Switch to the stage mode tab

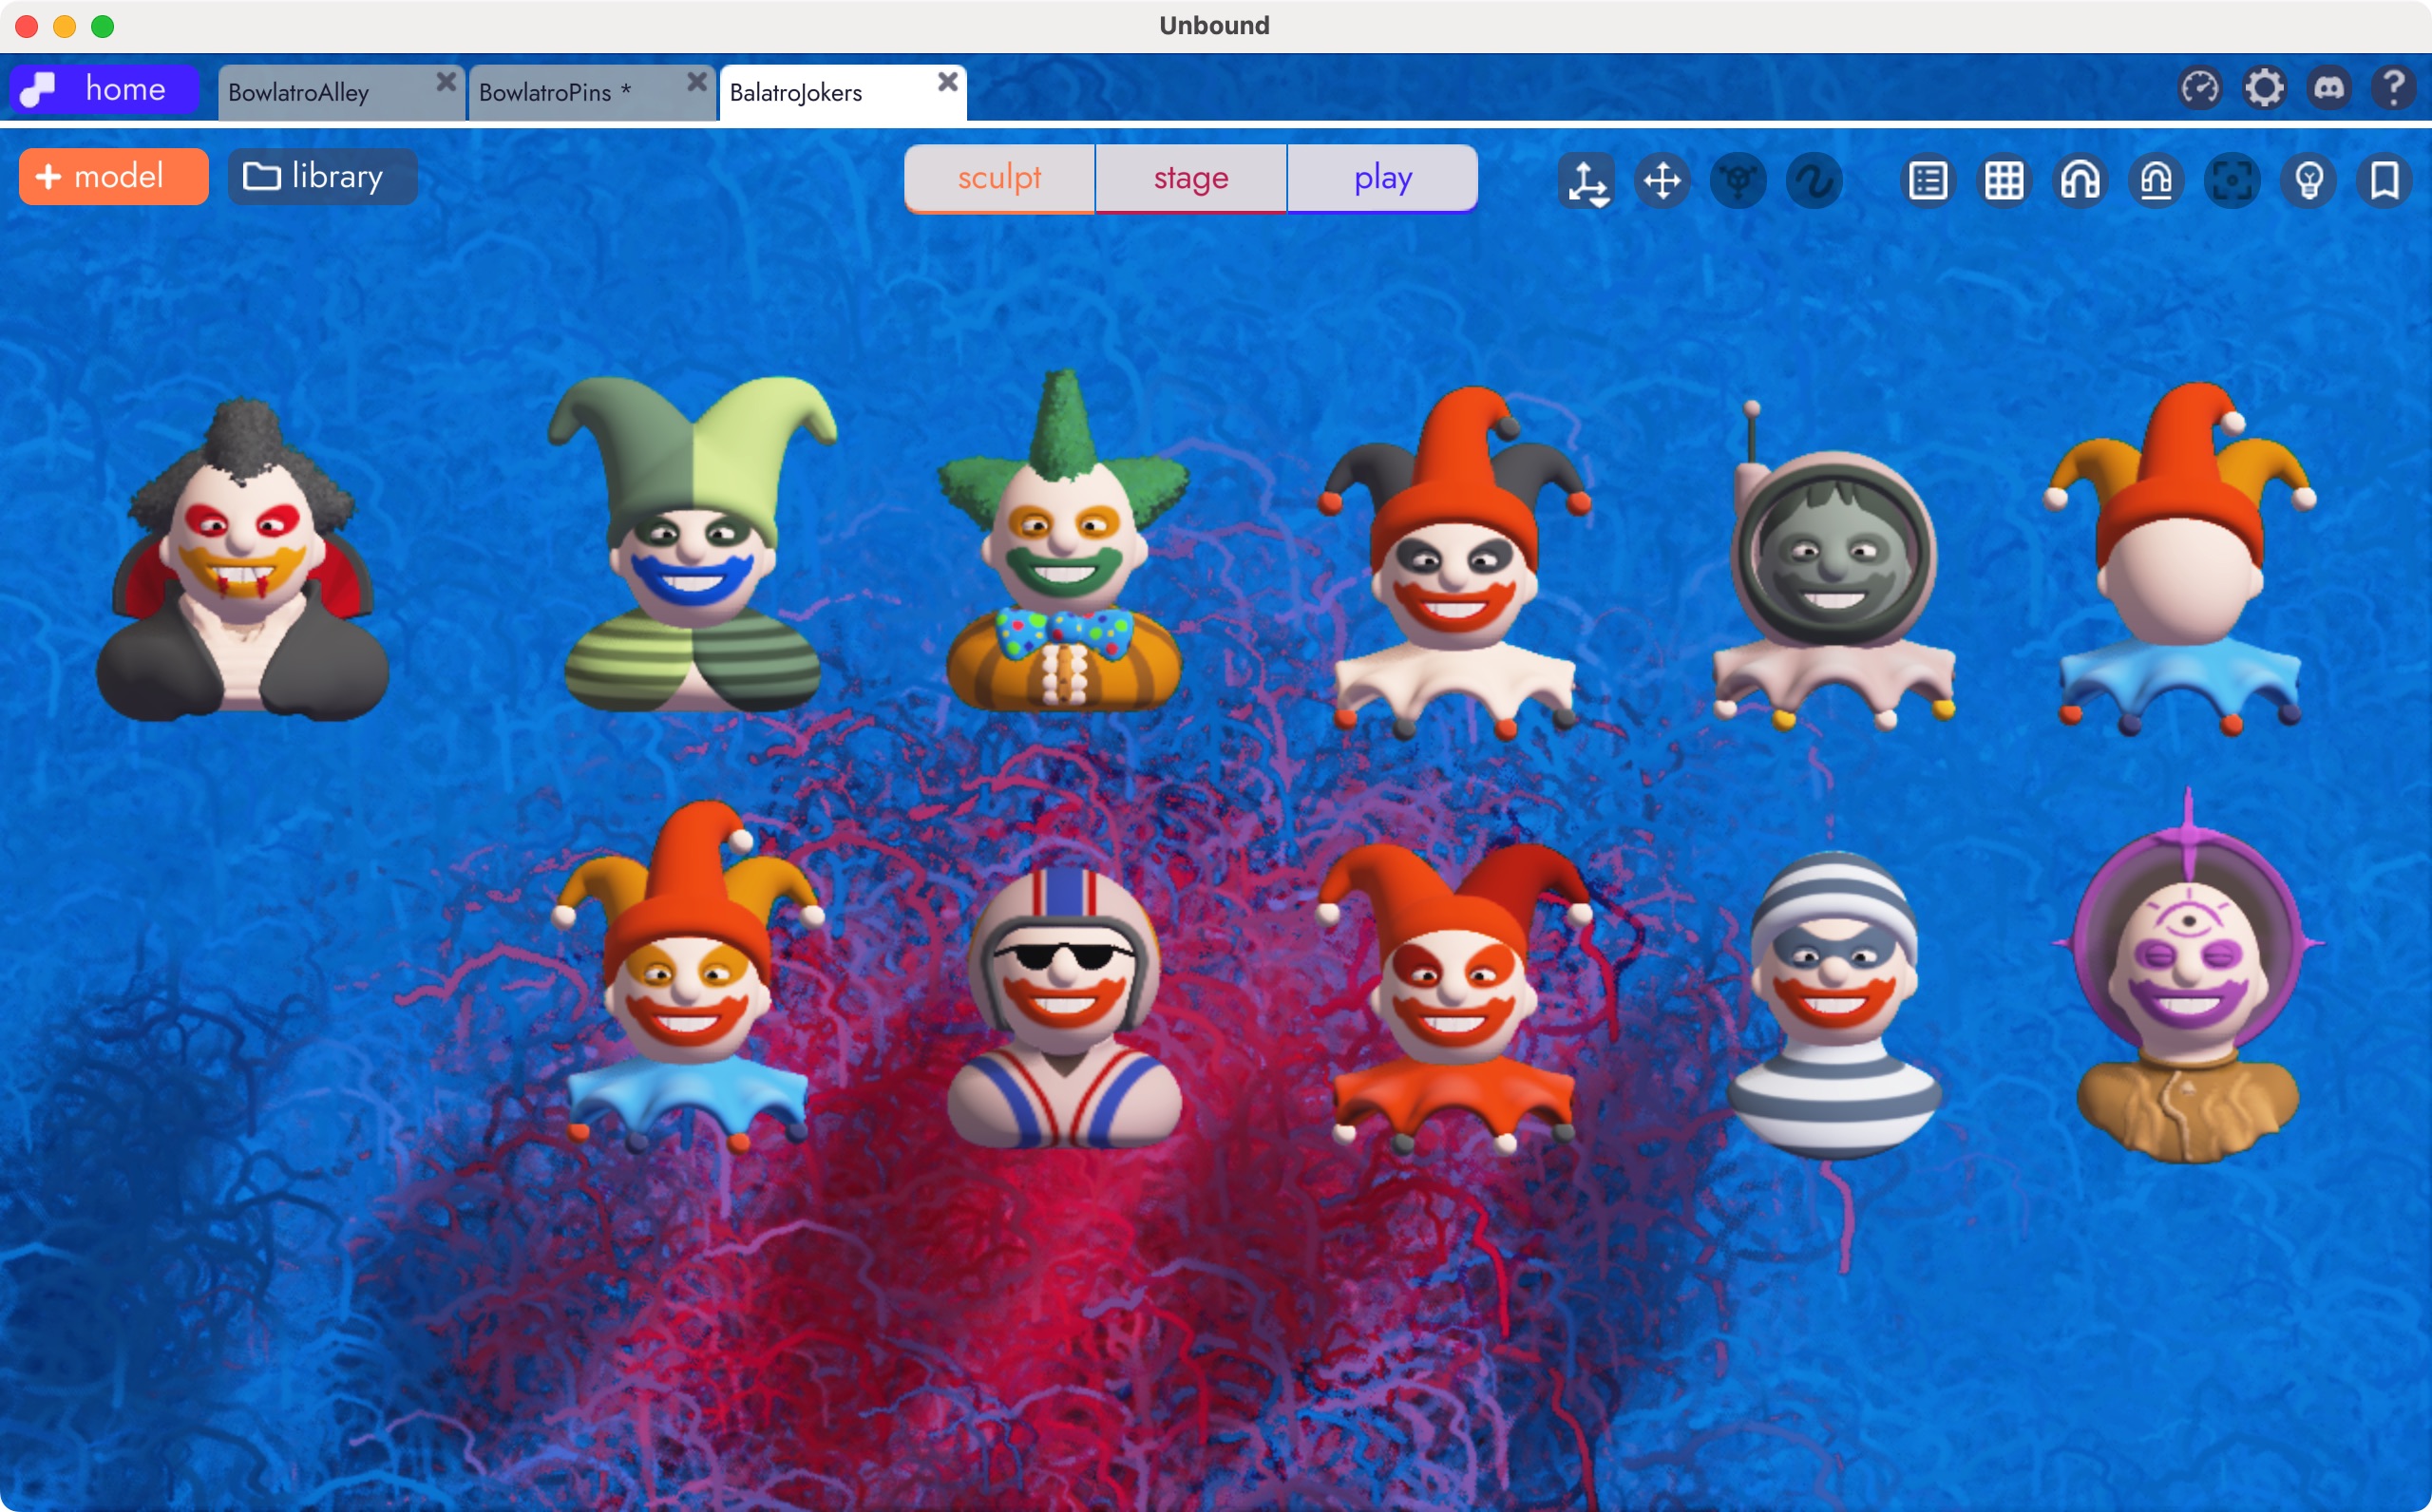coord(1190,178)
